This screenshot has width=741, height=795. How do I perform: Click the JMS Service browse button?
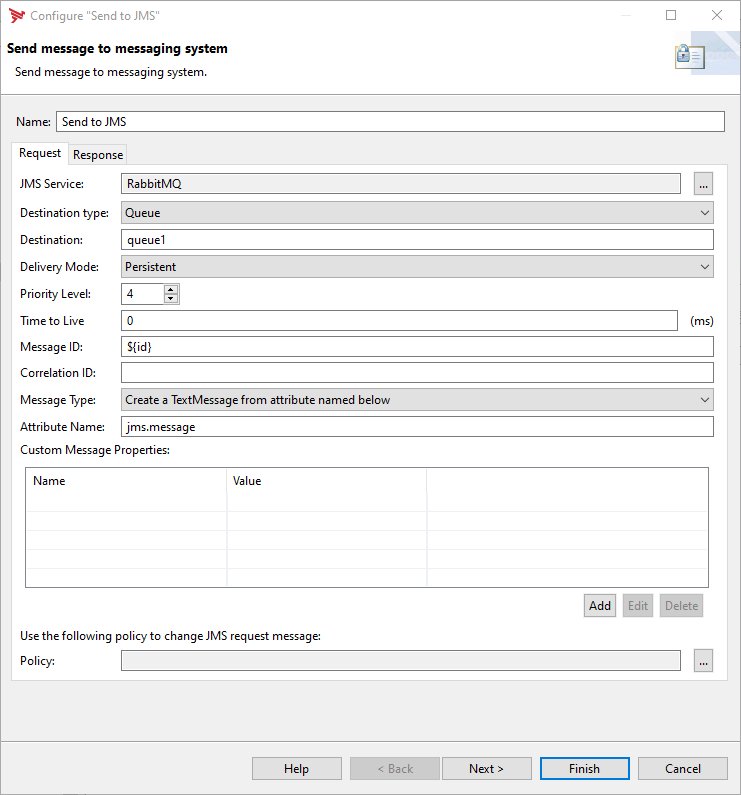[x=703, y=184]
